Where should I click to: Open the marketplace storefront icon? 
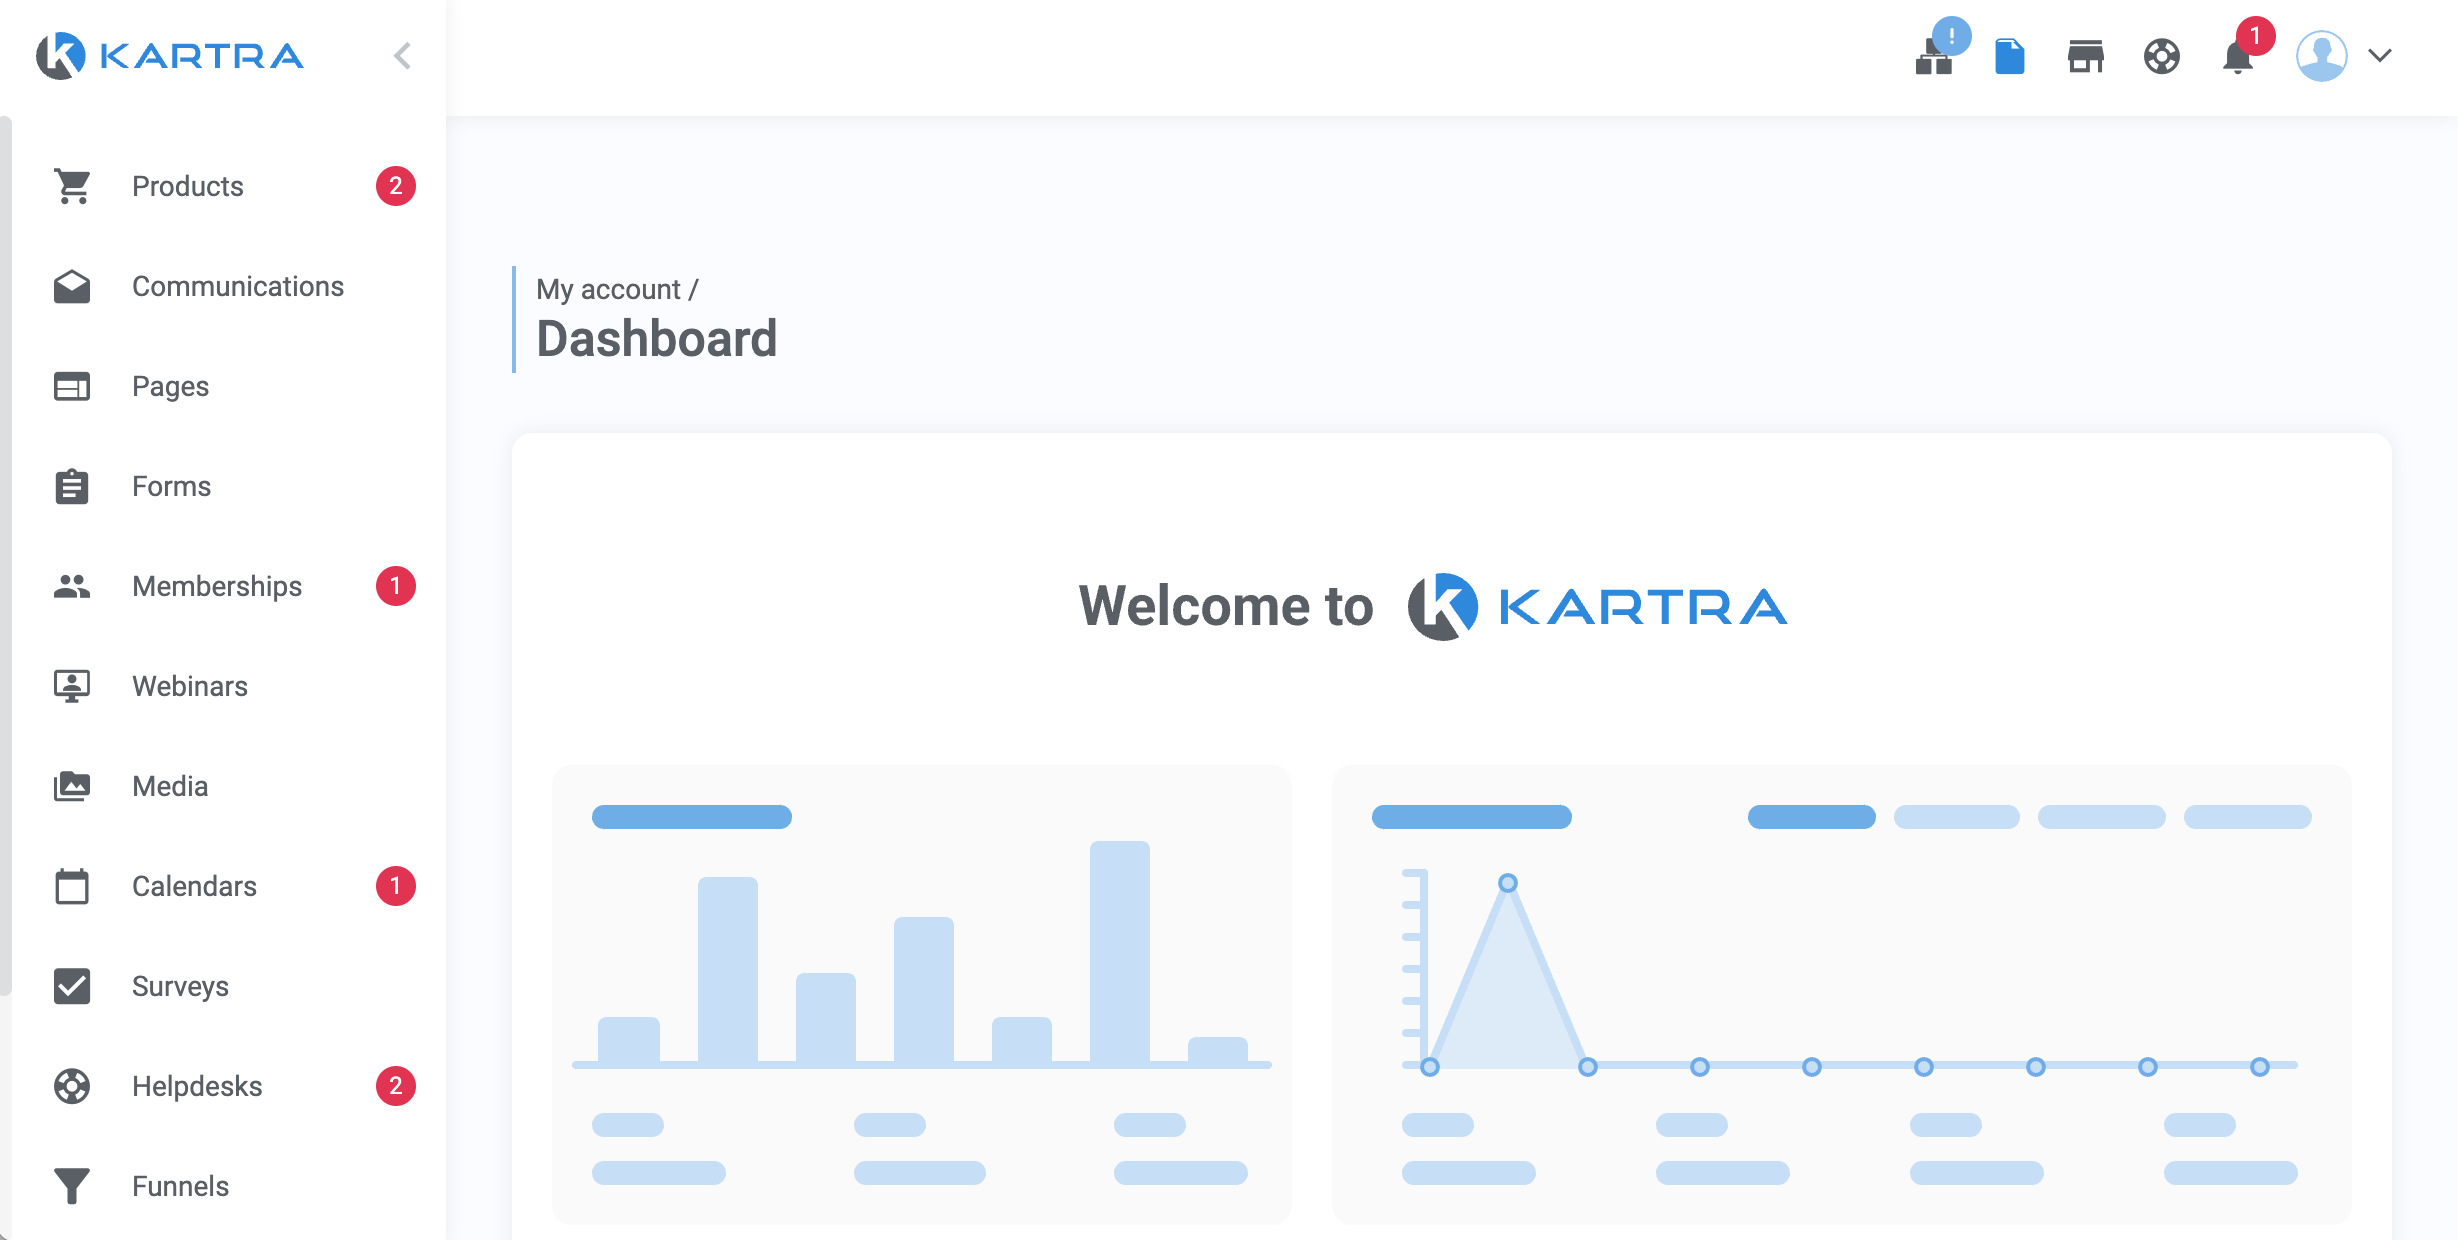(x=2086, y=56)
